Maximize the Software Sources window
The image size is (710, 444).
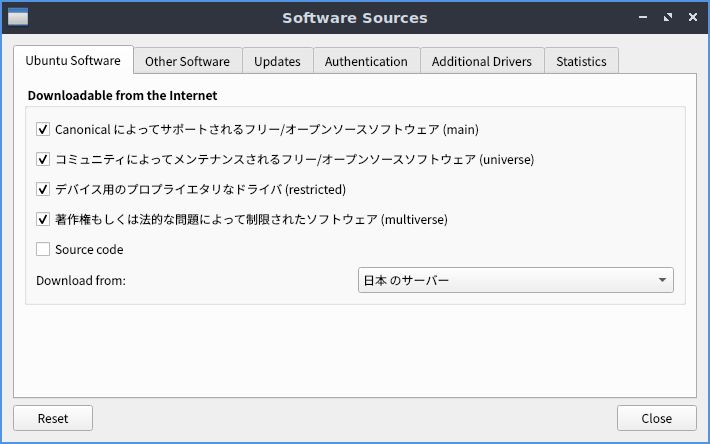pos(668,18)
